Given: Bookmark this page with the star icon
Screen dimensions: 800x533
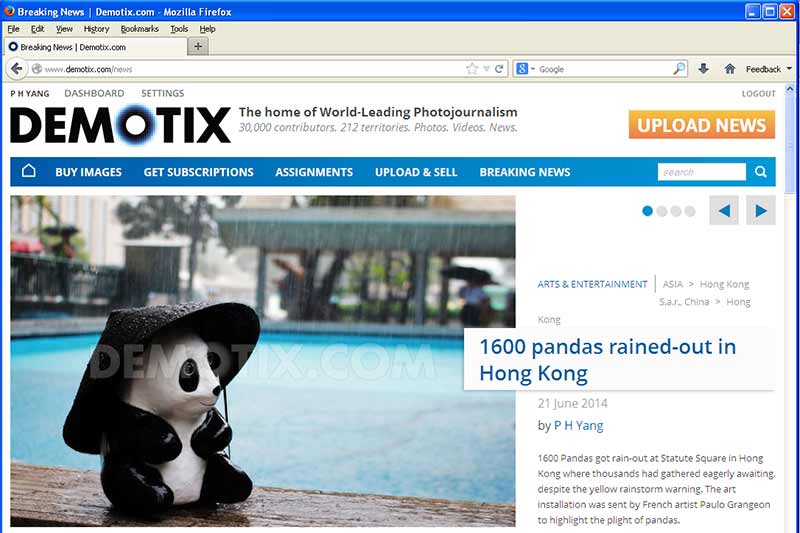Looking at the screenshot, I should coord(472,69).
